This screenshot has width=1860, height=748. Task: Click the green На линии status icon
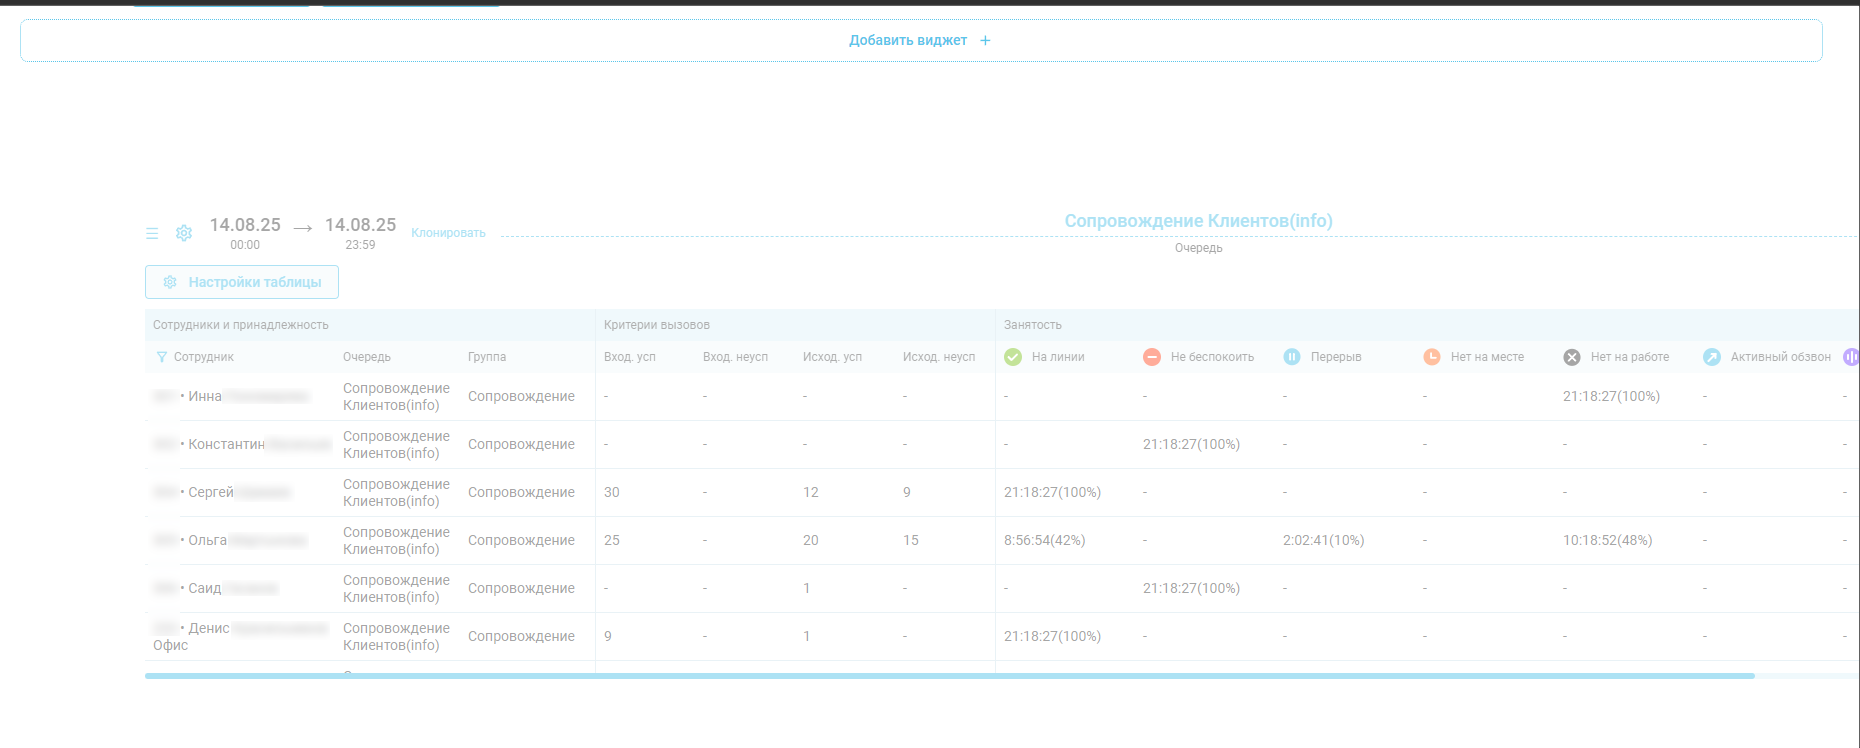1013,357
